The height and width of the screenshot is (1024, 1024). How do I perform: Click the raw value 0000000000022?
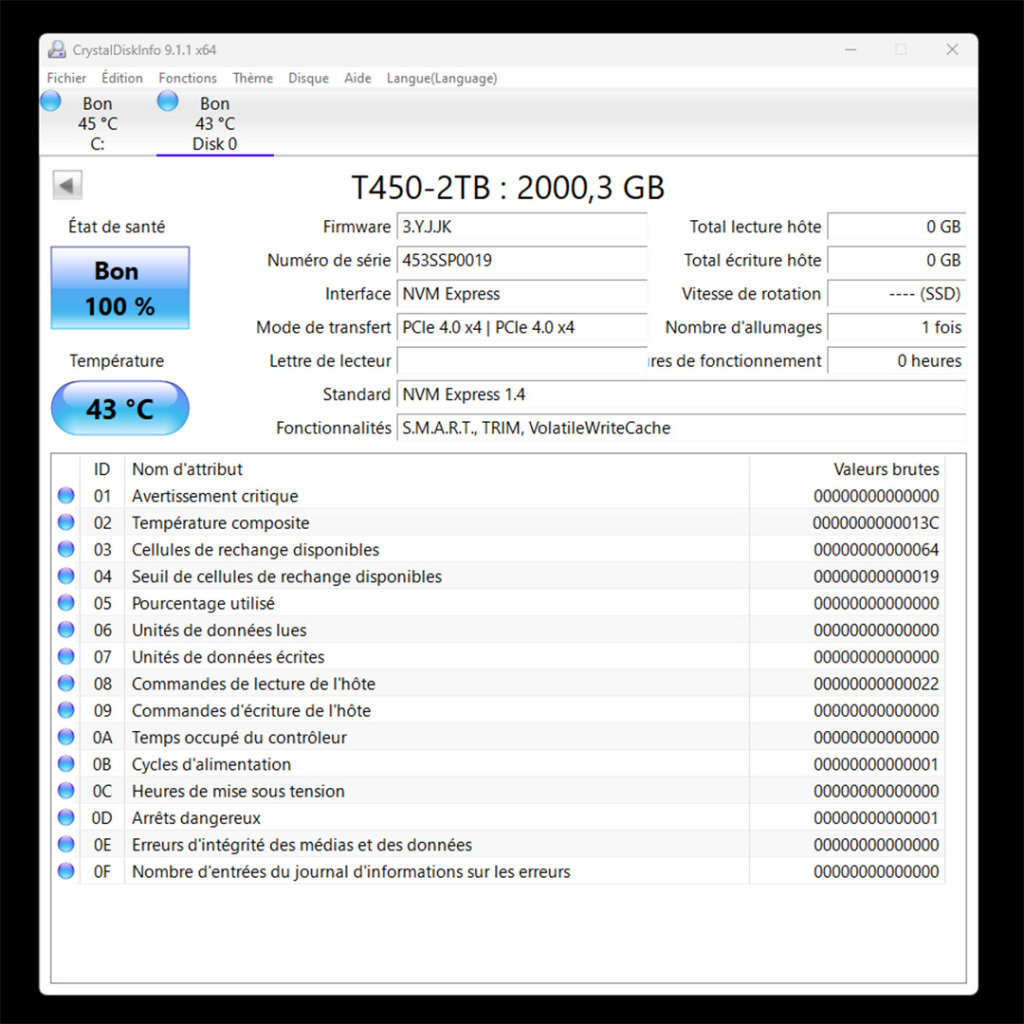point(876,683)
